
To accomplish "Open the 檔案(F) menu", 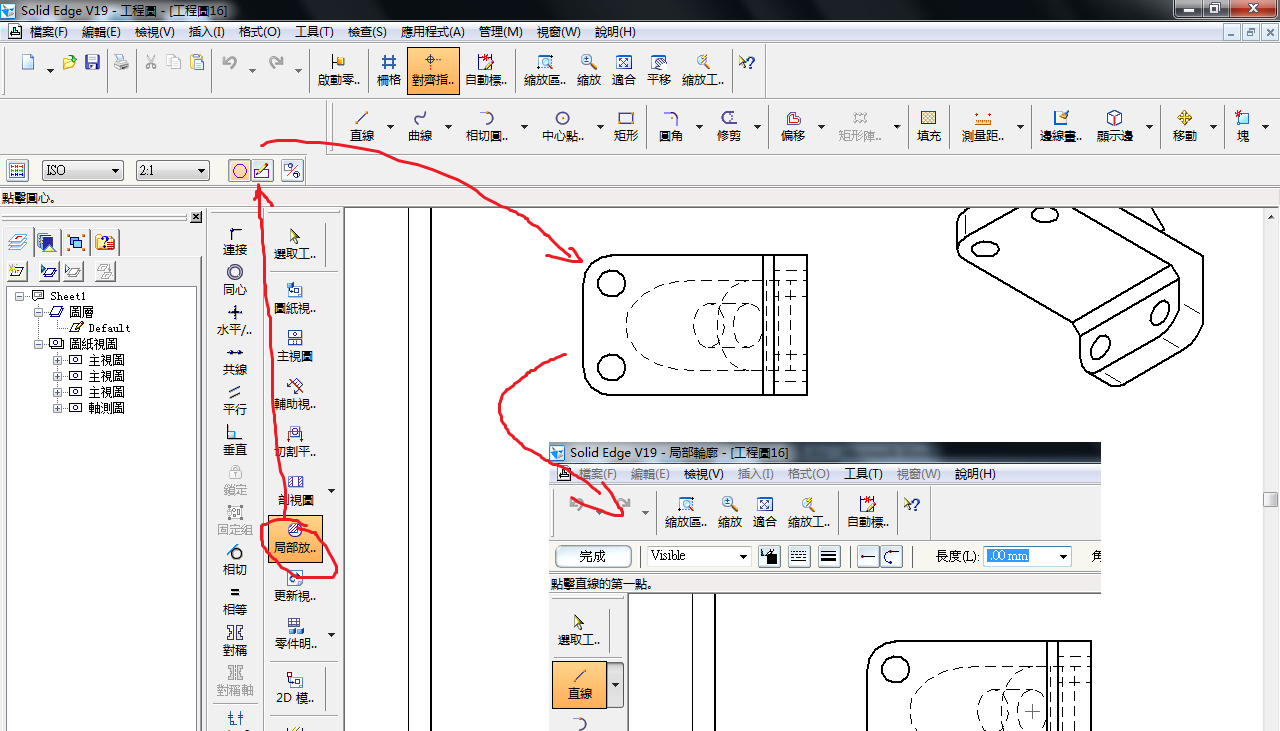I will [49, 32].
